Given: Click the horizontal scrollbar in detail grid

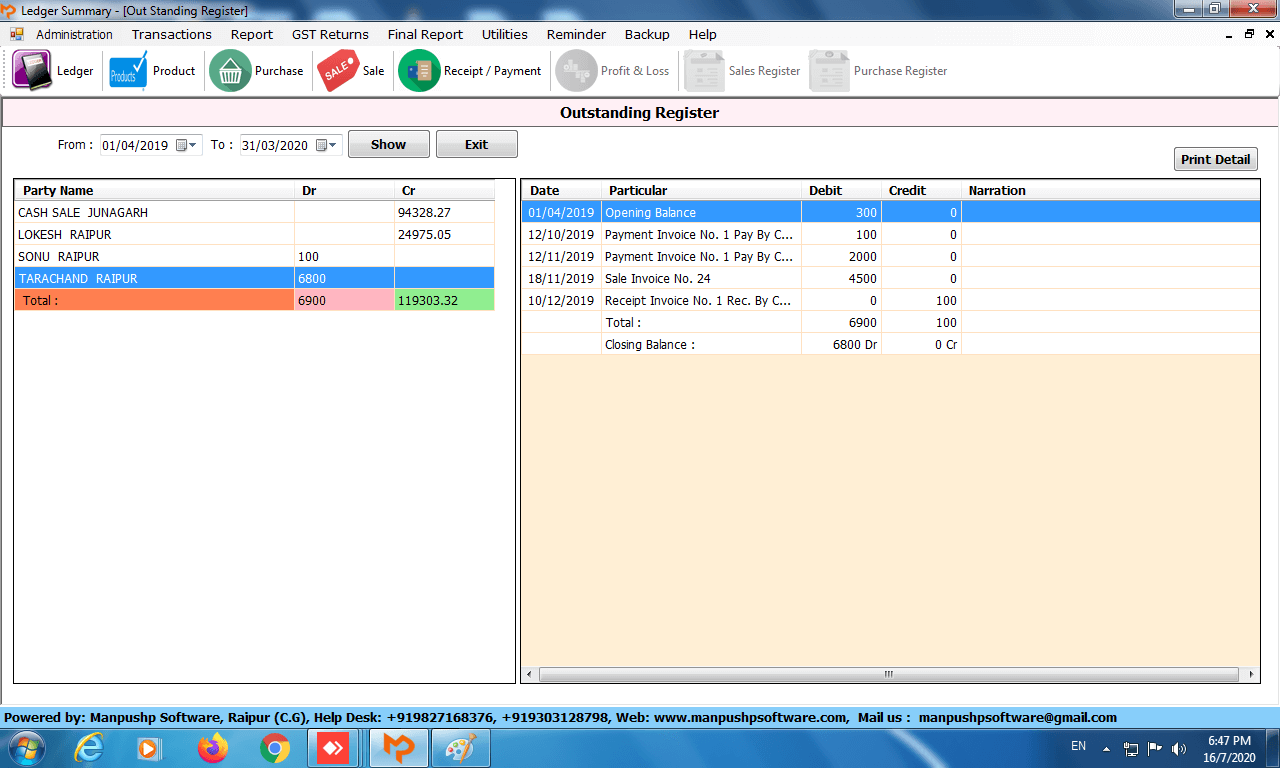Looking at the screenshot, I should (888, 675).
